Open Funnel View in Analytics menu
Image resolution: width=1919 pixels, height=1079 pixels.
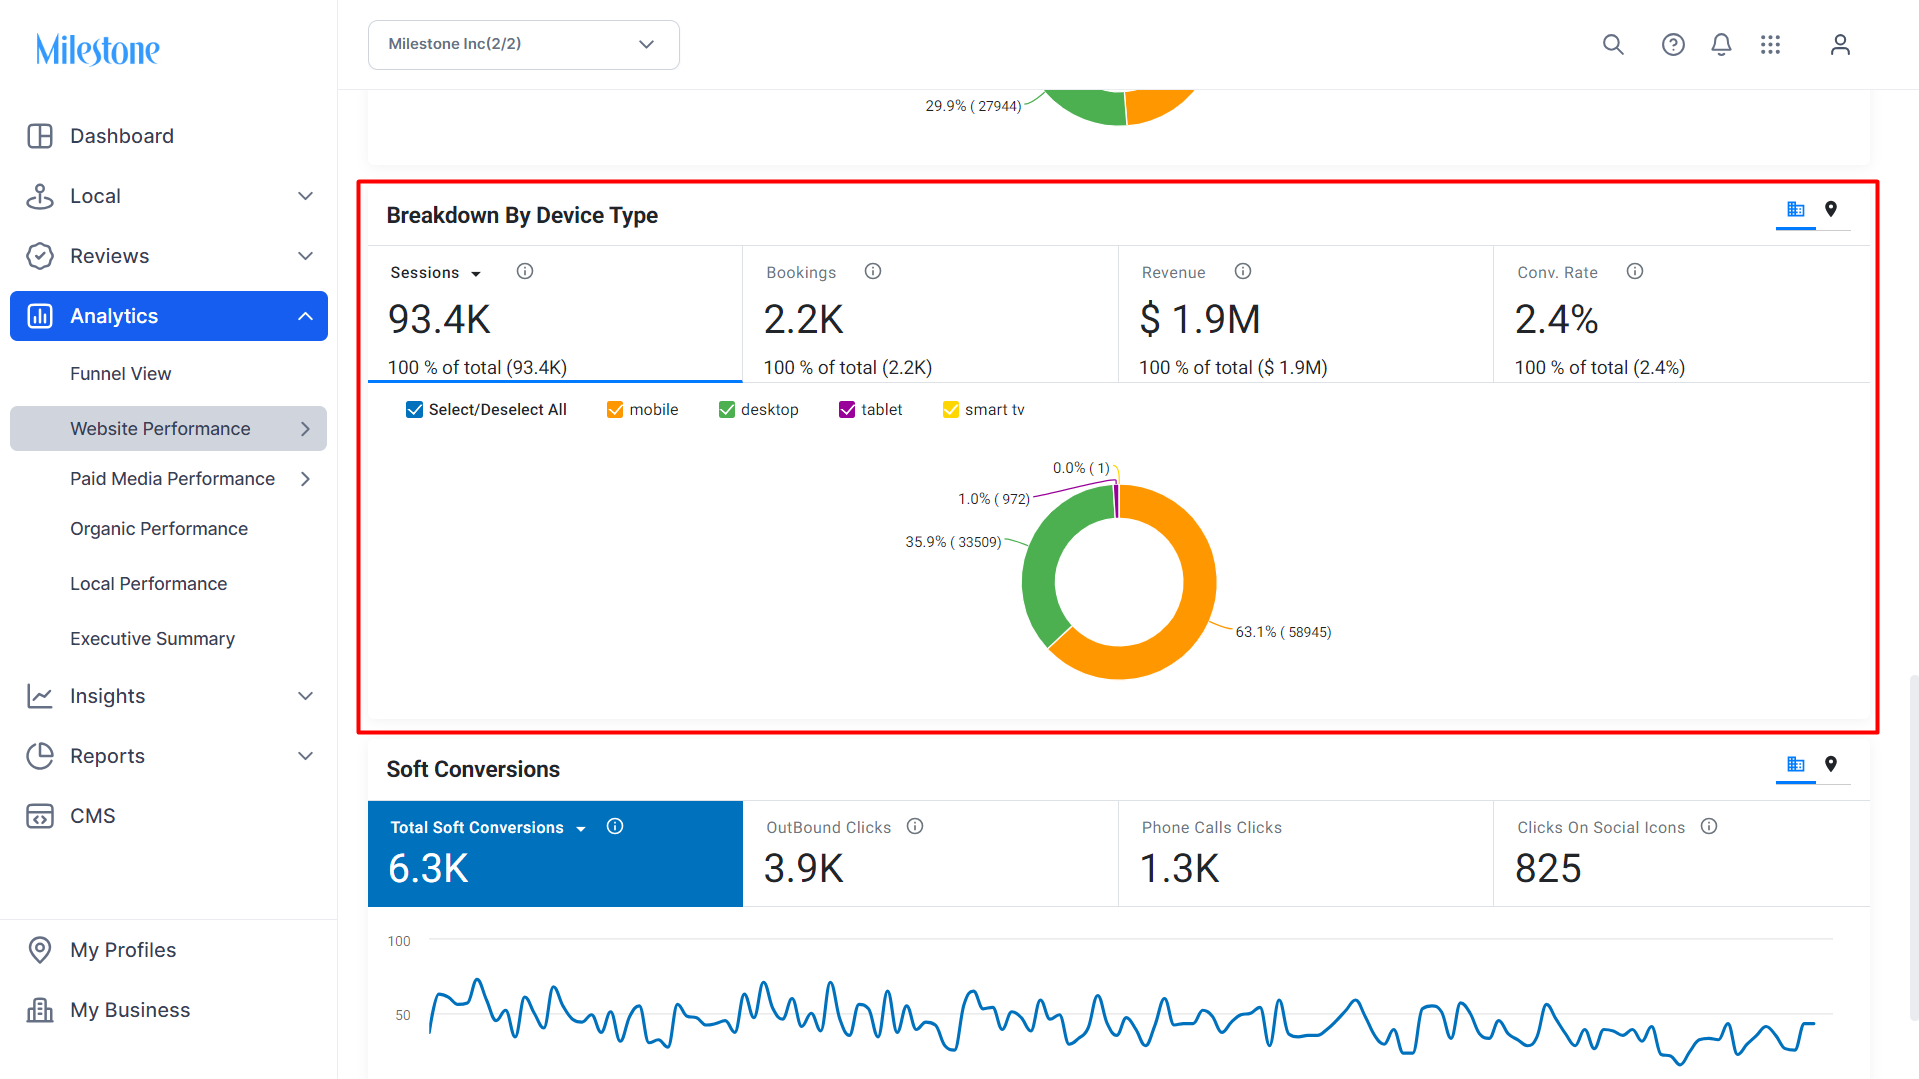120,374
